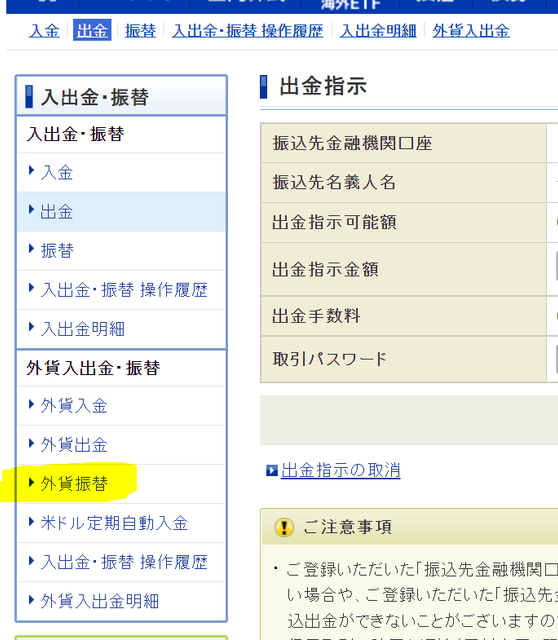Screen dimensions: 558x640
Task: Click the 出金指示金額 row label
Action: pyautogui.click(x=325, y=269)
